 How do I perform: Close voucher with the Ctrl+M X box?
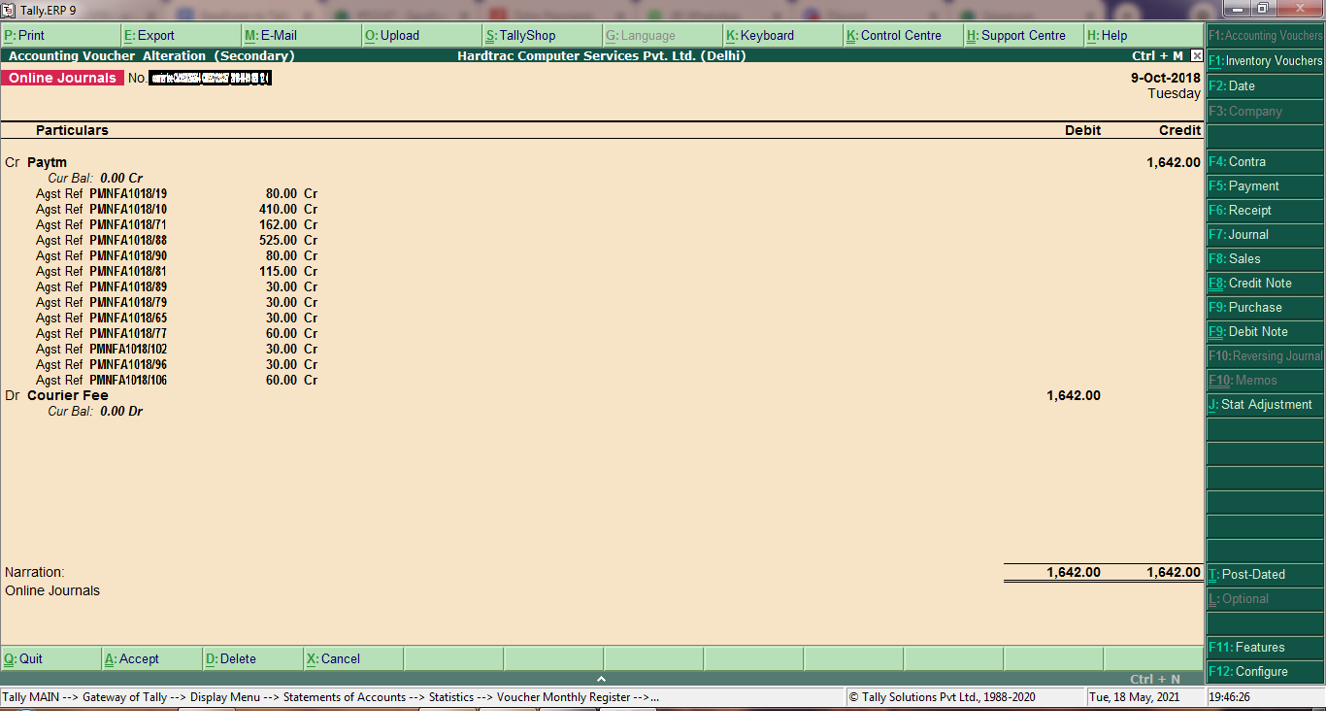point(1197,56)
